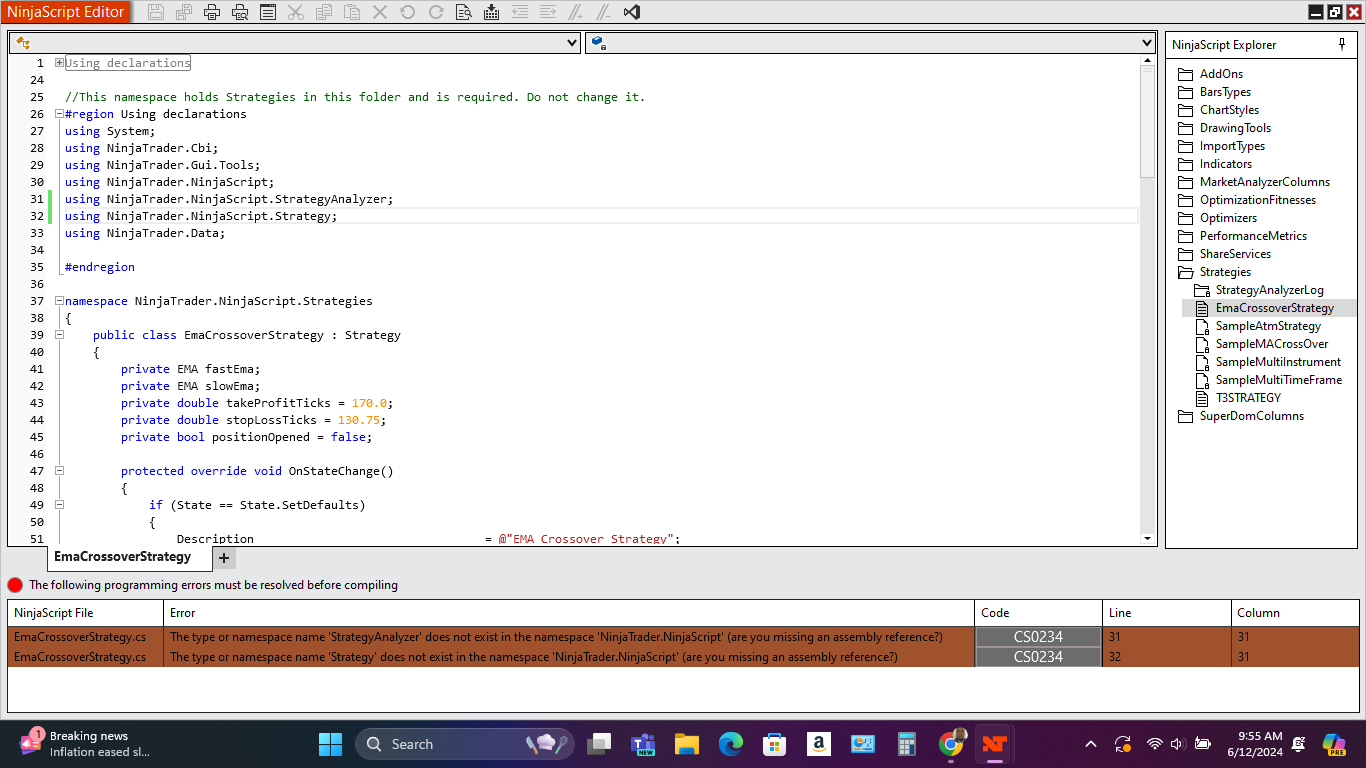
Task: Decrease indent of the selected lines
Action: (x=520, y=12)
